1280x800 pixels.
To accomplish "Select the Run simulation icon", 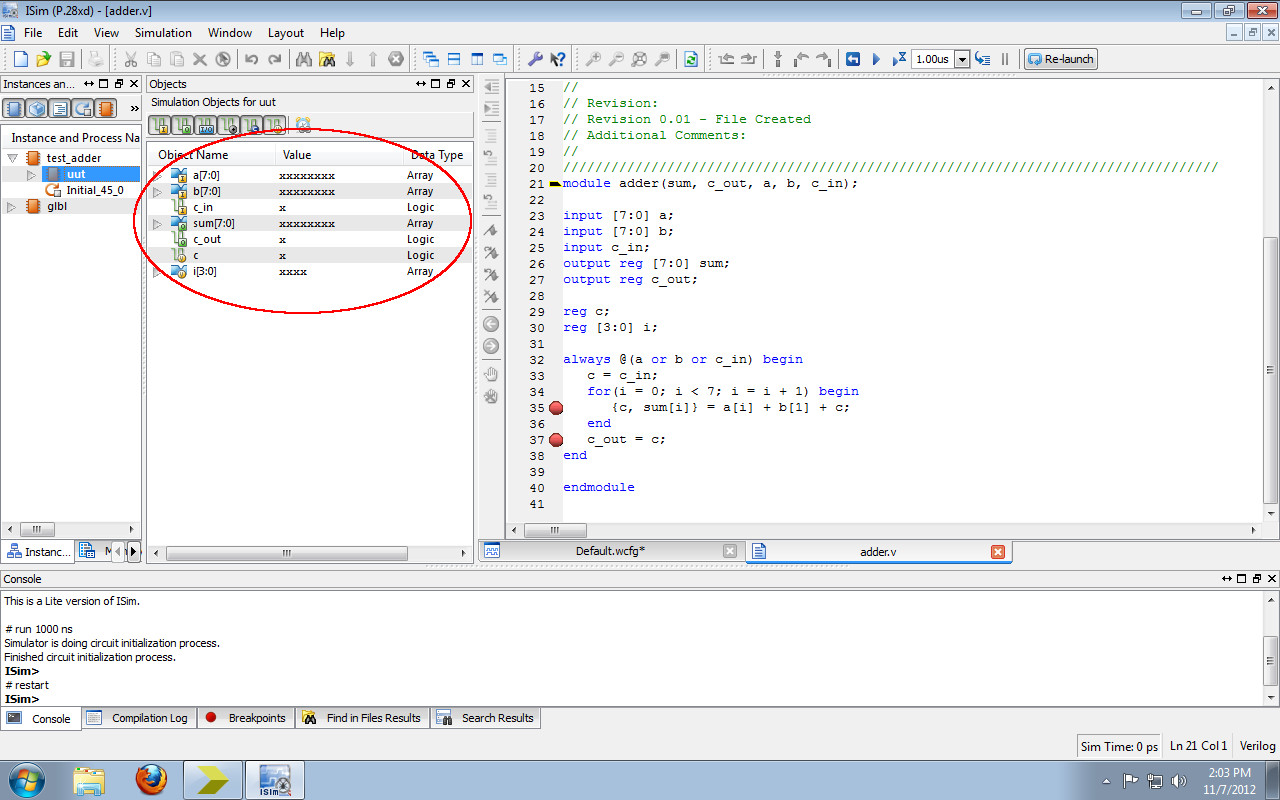I will click(876, 58).
